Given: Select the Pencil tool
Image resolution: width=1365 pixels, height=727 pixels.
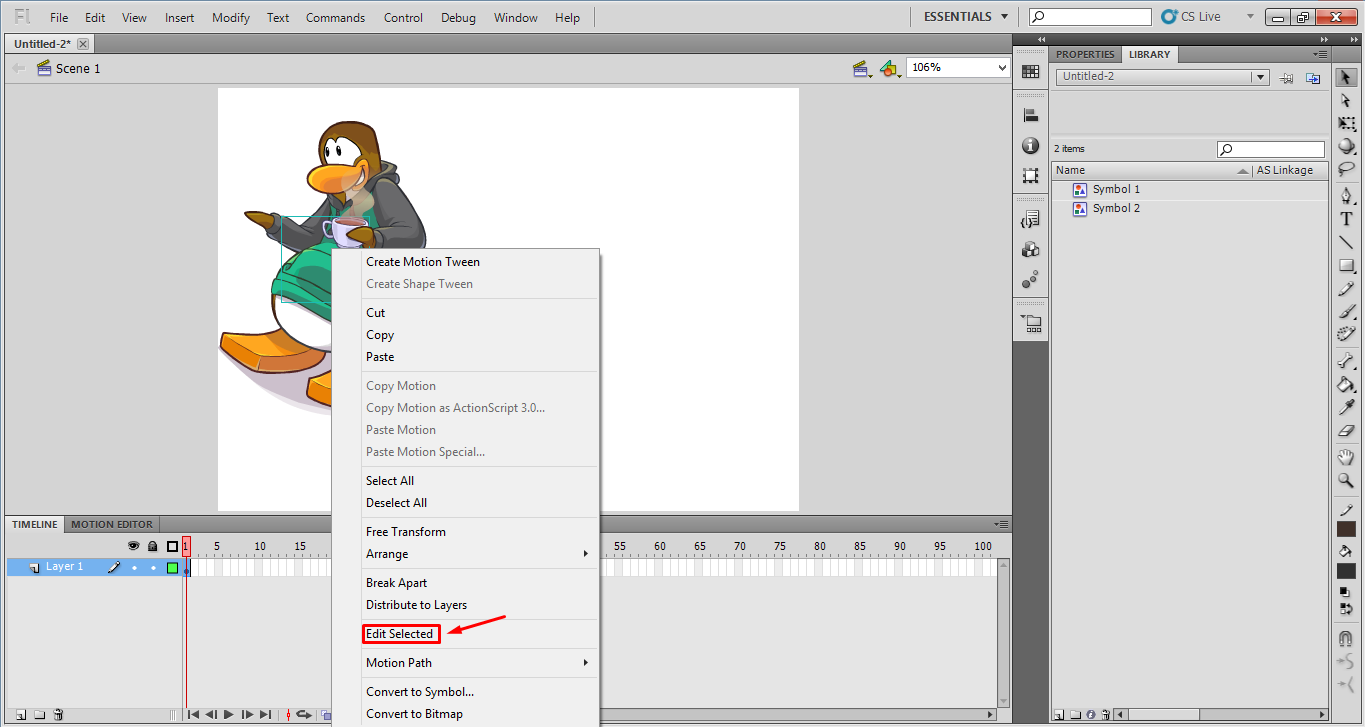Looking at the screenshot, I should coord(1346,288).
